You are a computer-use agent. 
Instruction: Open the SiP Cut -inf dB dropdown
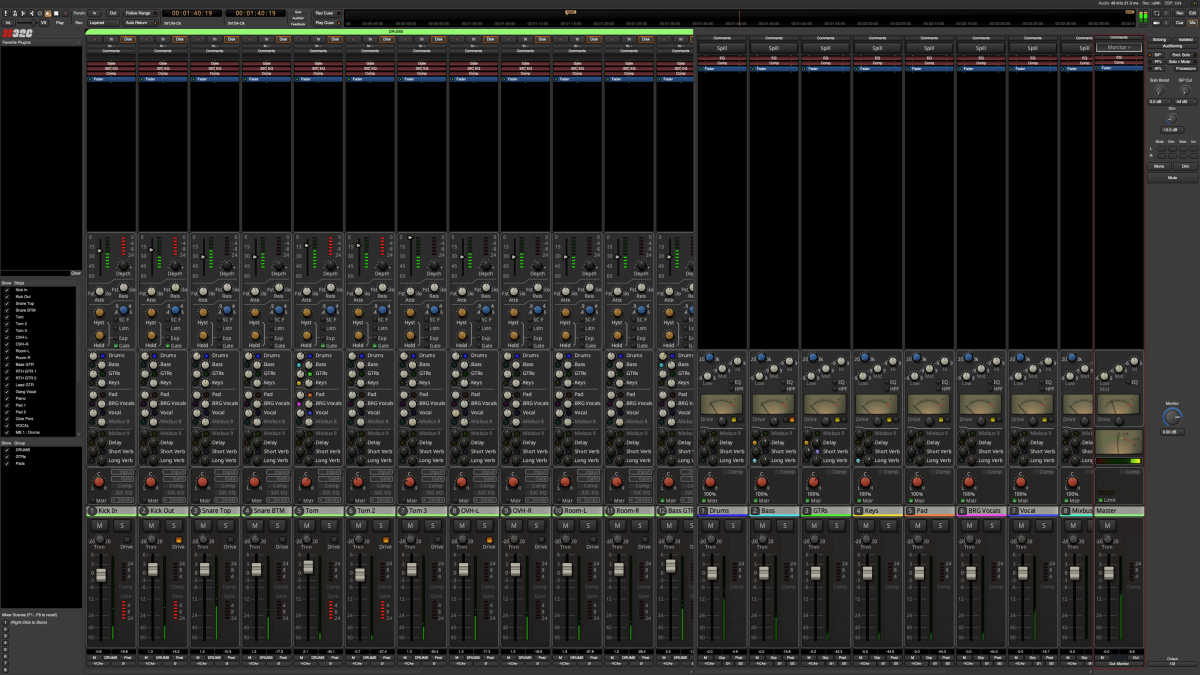(x=1185, y=102)
